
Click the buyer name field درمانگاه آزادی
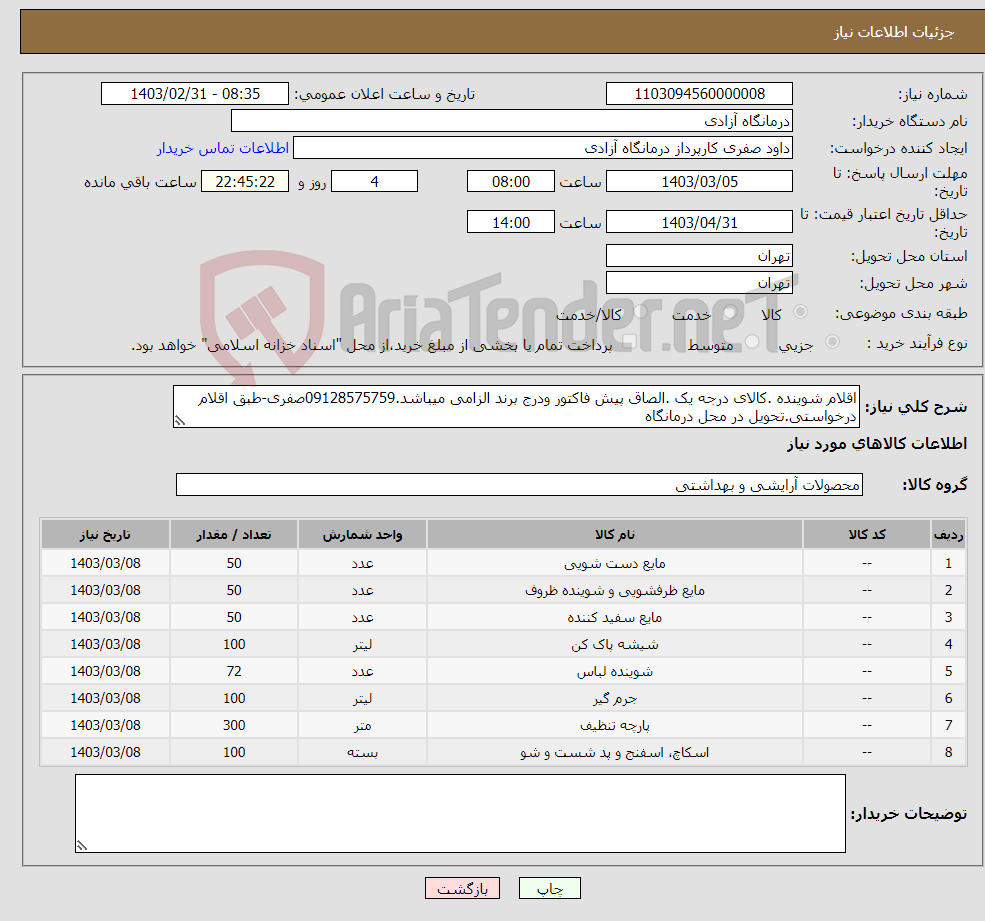pyautogui.click(x=512, y=121)
